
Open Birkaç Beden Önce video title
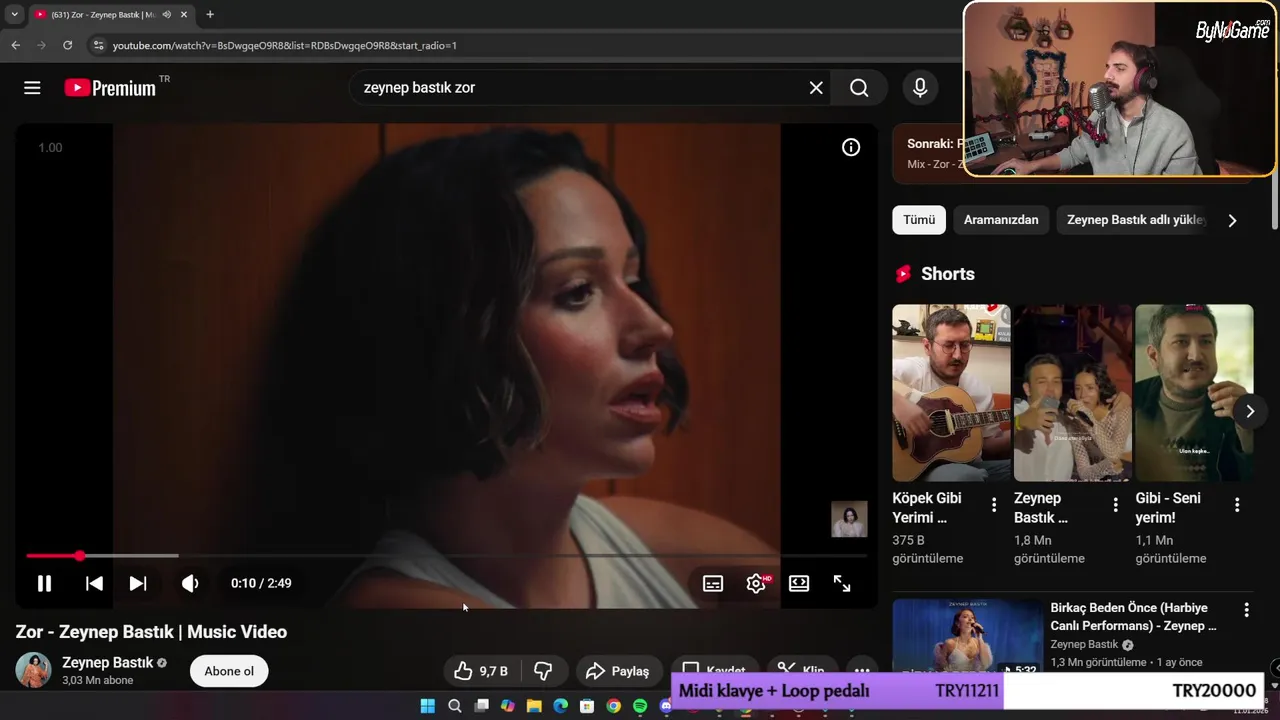click(1133, 616)
